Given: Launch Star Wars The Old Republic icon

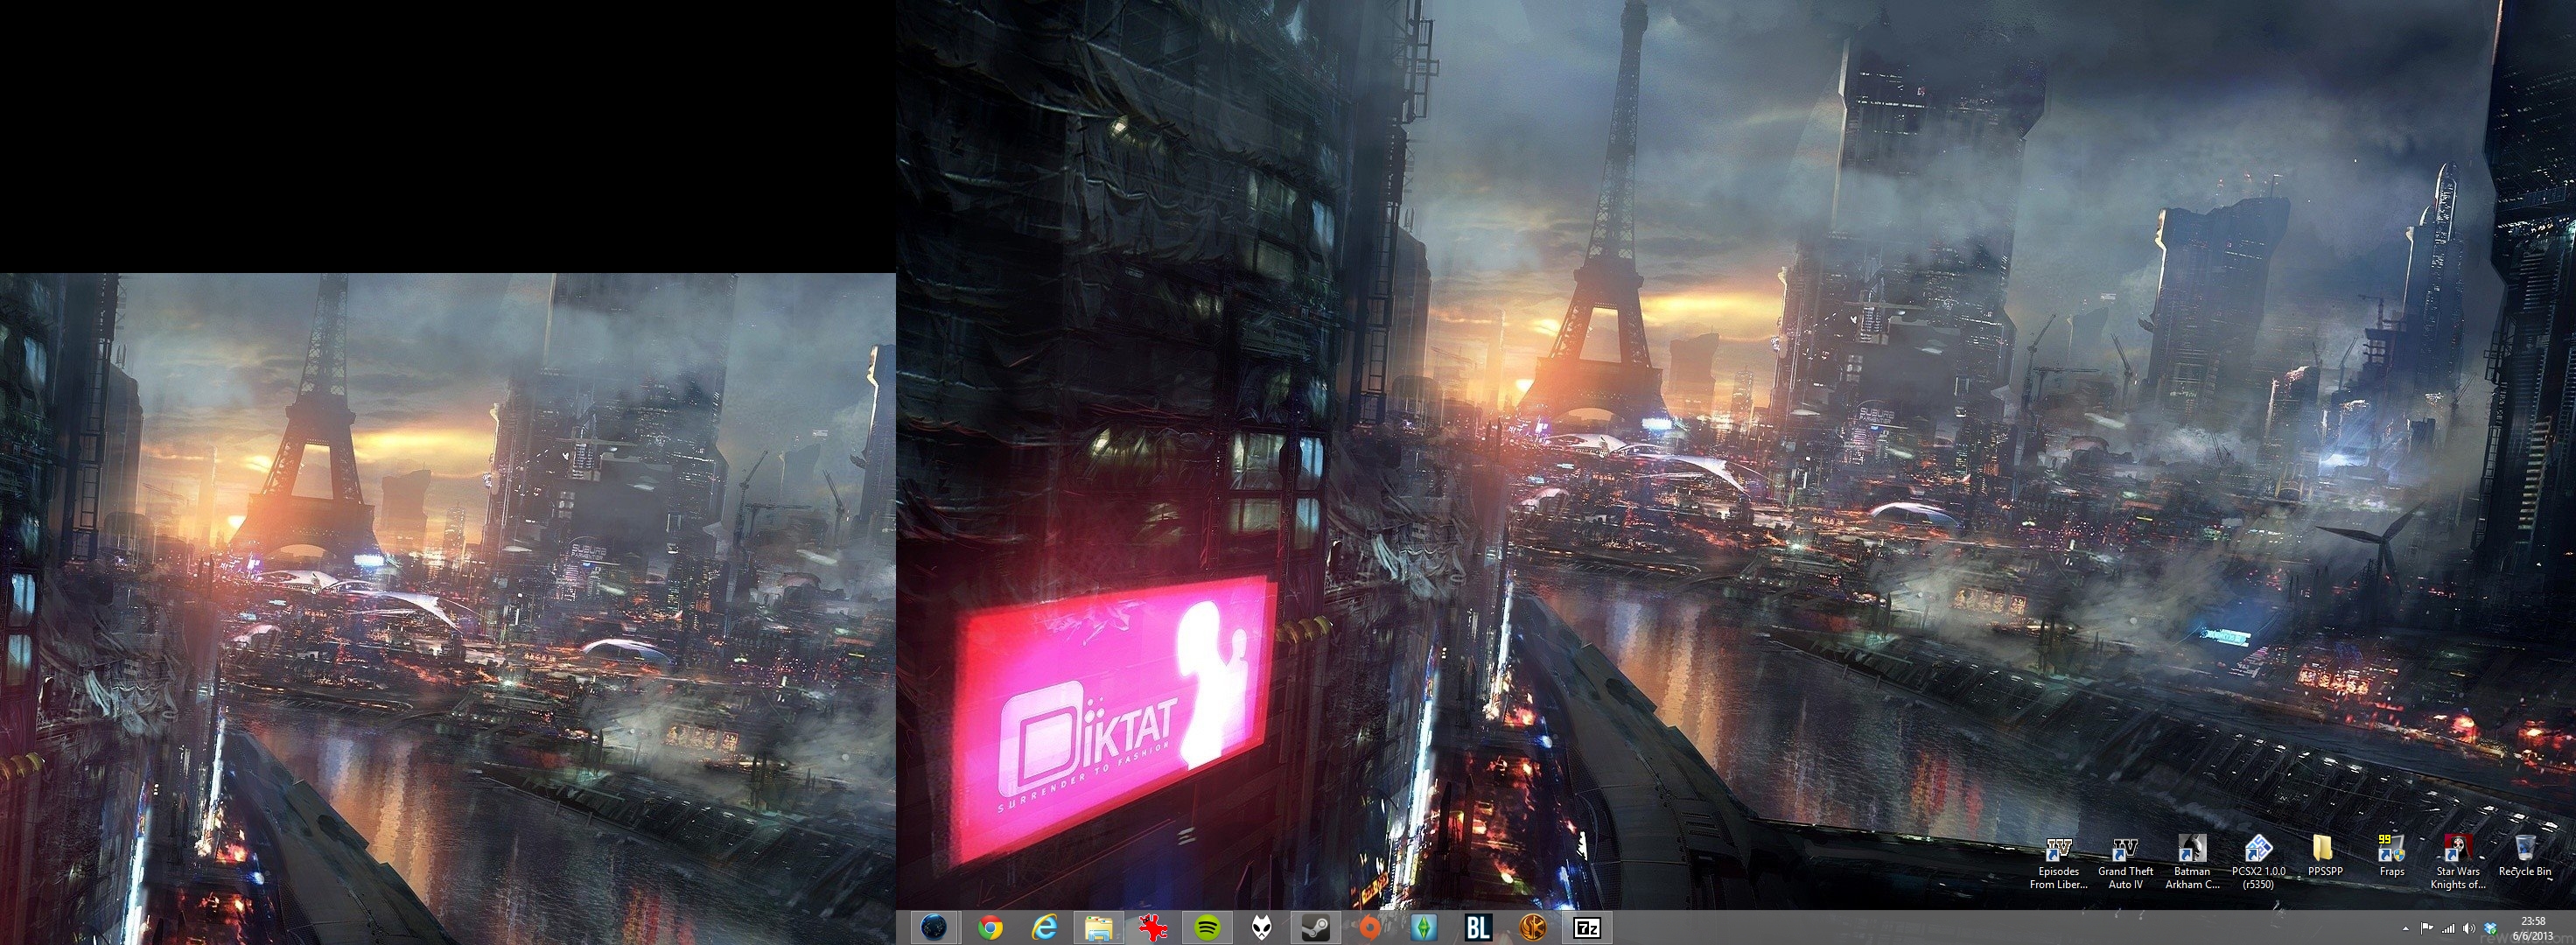Looking at the screenshot, I should [1532, 928].
